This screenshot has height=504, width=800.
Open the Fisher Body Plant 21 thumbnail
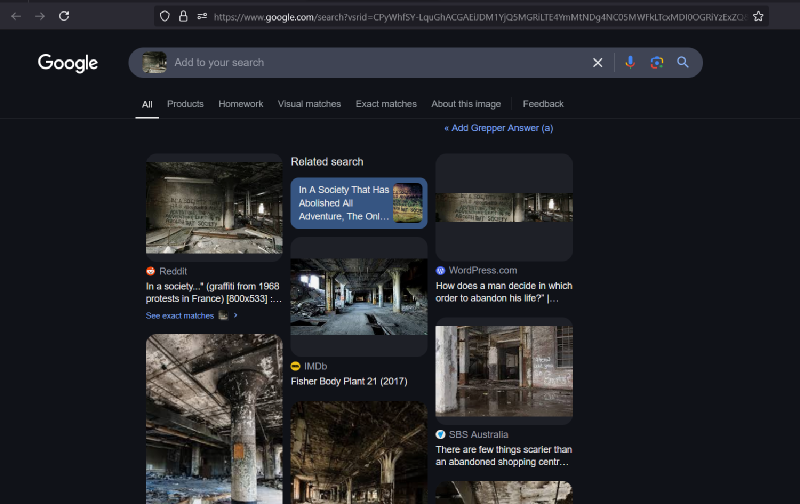pyautogui.click(x=358, y=296)
